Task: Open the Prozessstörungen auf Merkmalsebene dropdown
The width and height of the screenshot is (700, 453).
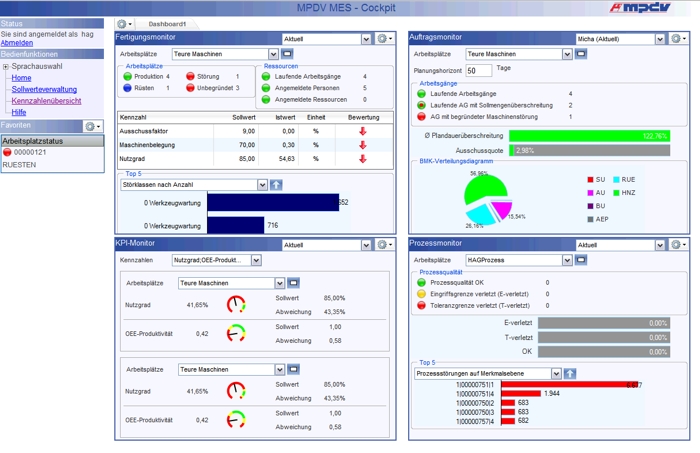Action: [556, 374]
